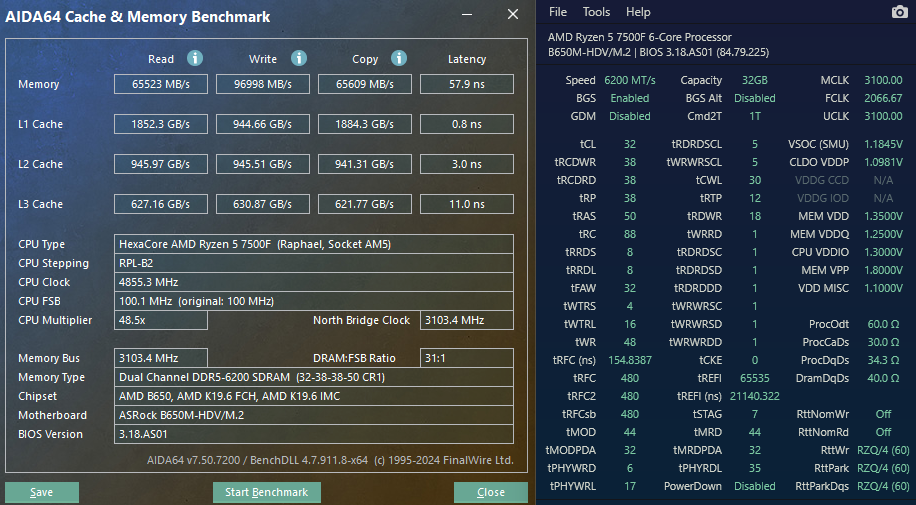Select L2 Cache Read 945.97 GB/s
916x505 pixels.
pos(161,164)
